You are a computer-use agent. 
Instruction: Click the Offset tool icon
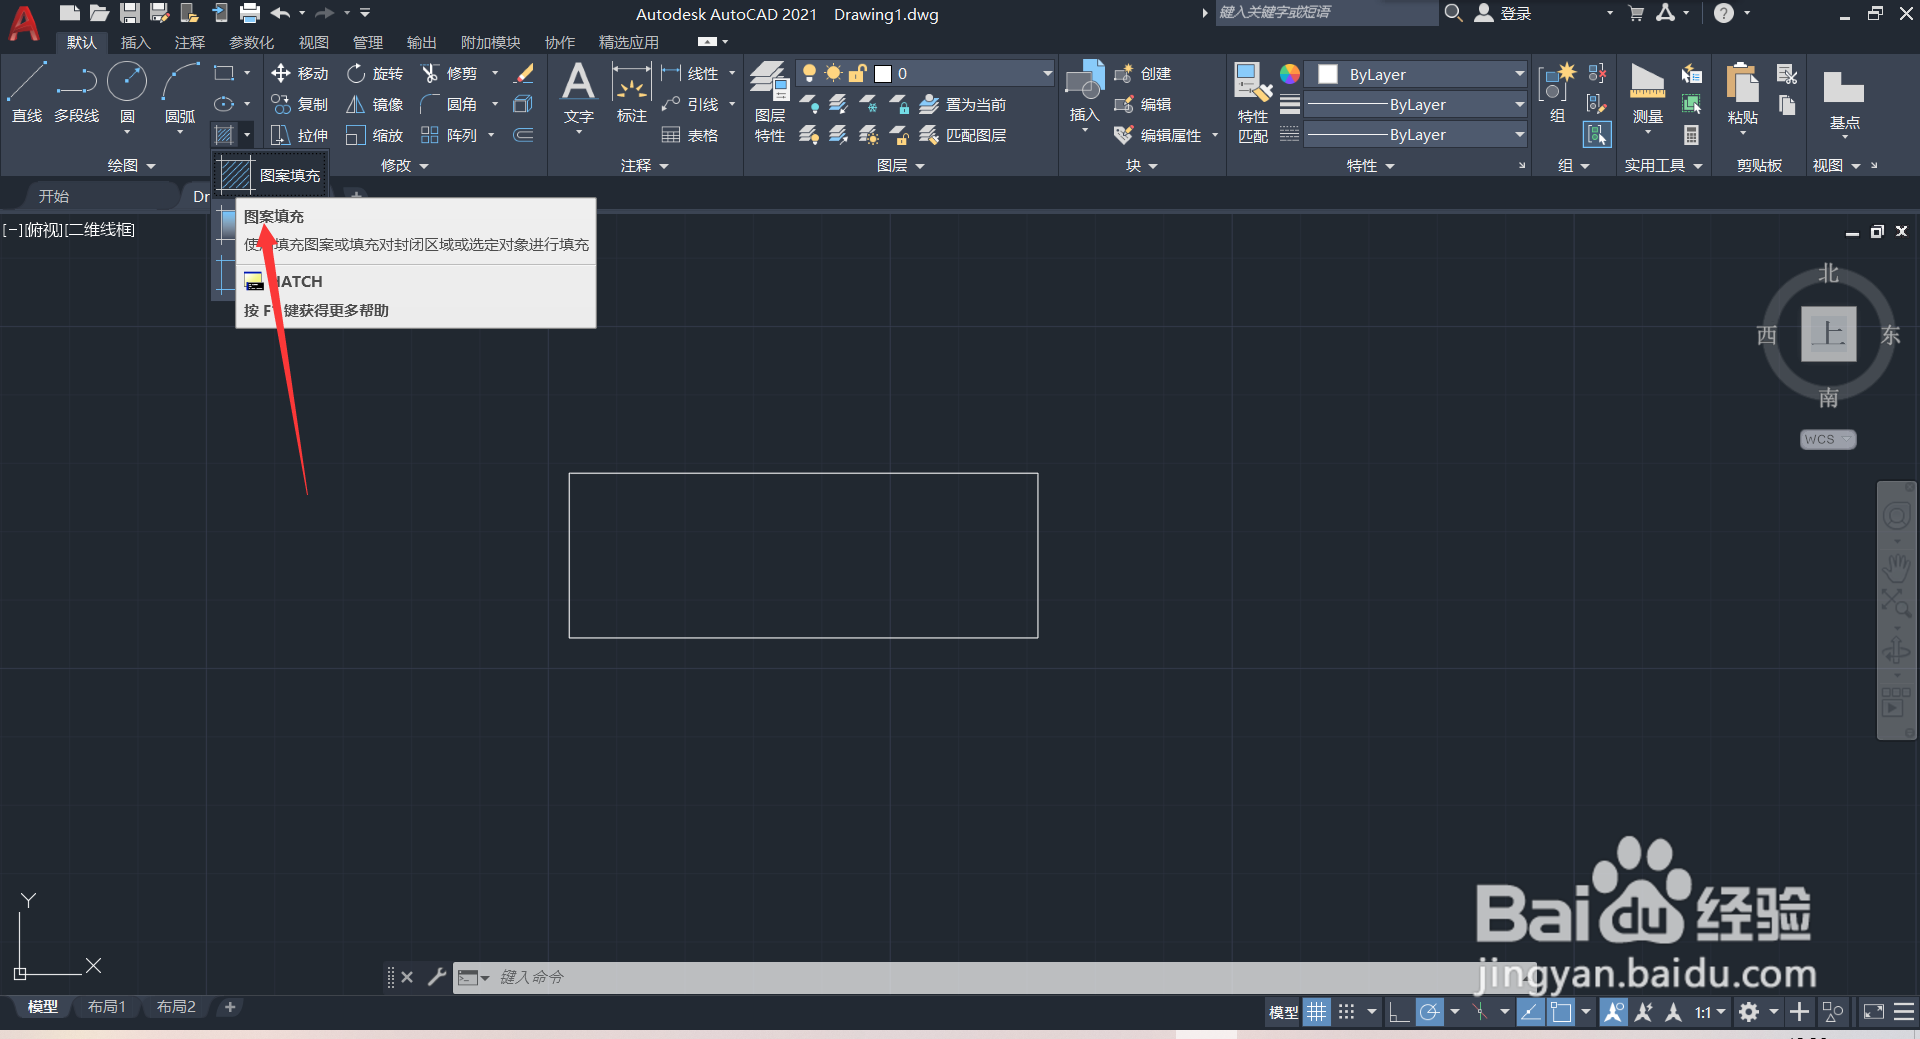(x=523, y=135)
